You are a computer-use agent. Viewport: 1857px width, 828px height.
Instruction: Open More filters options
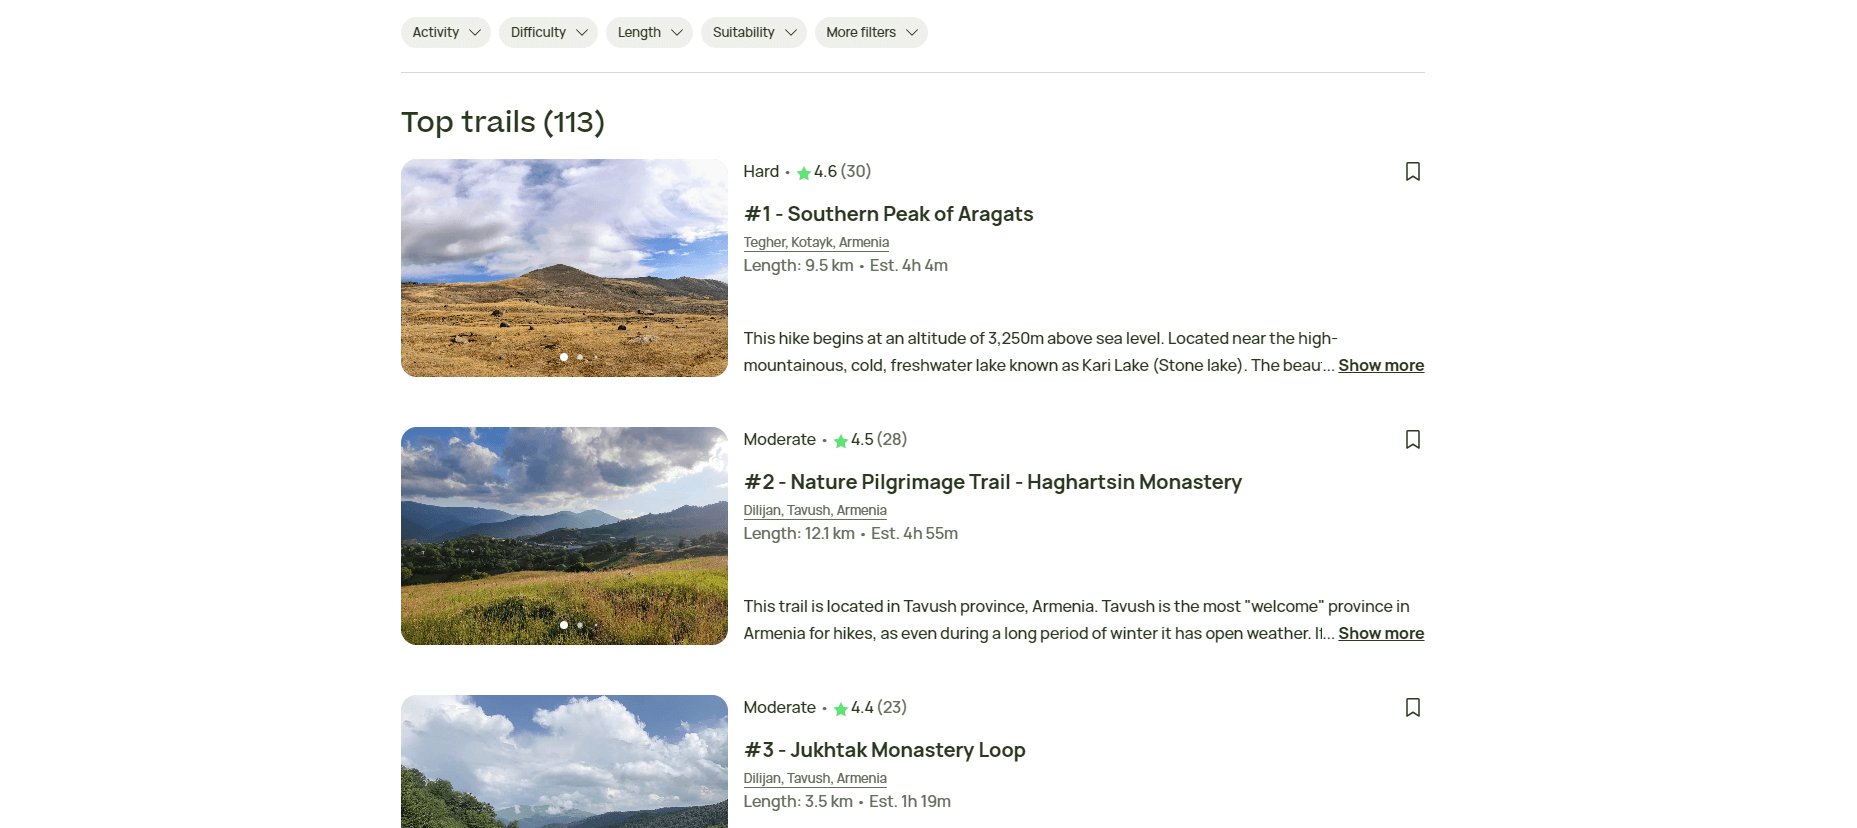[871, 32]
